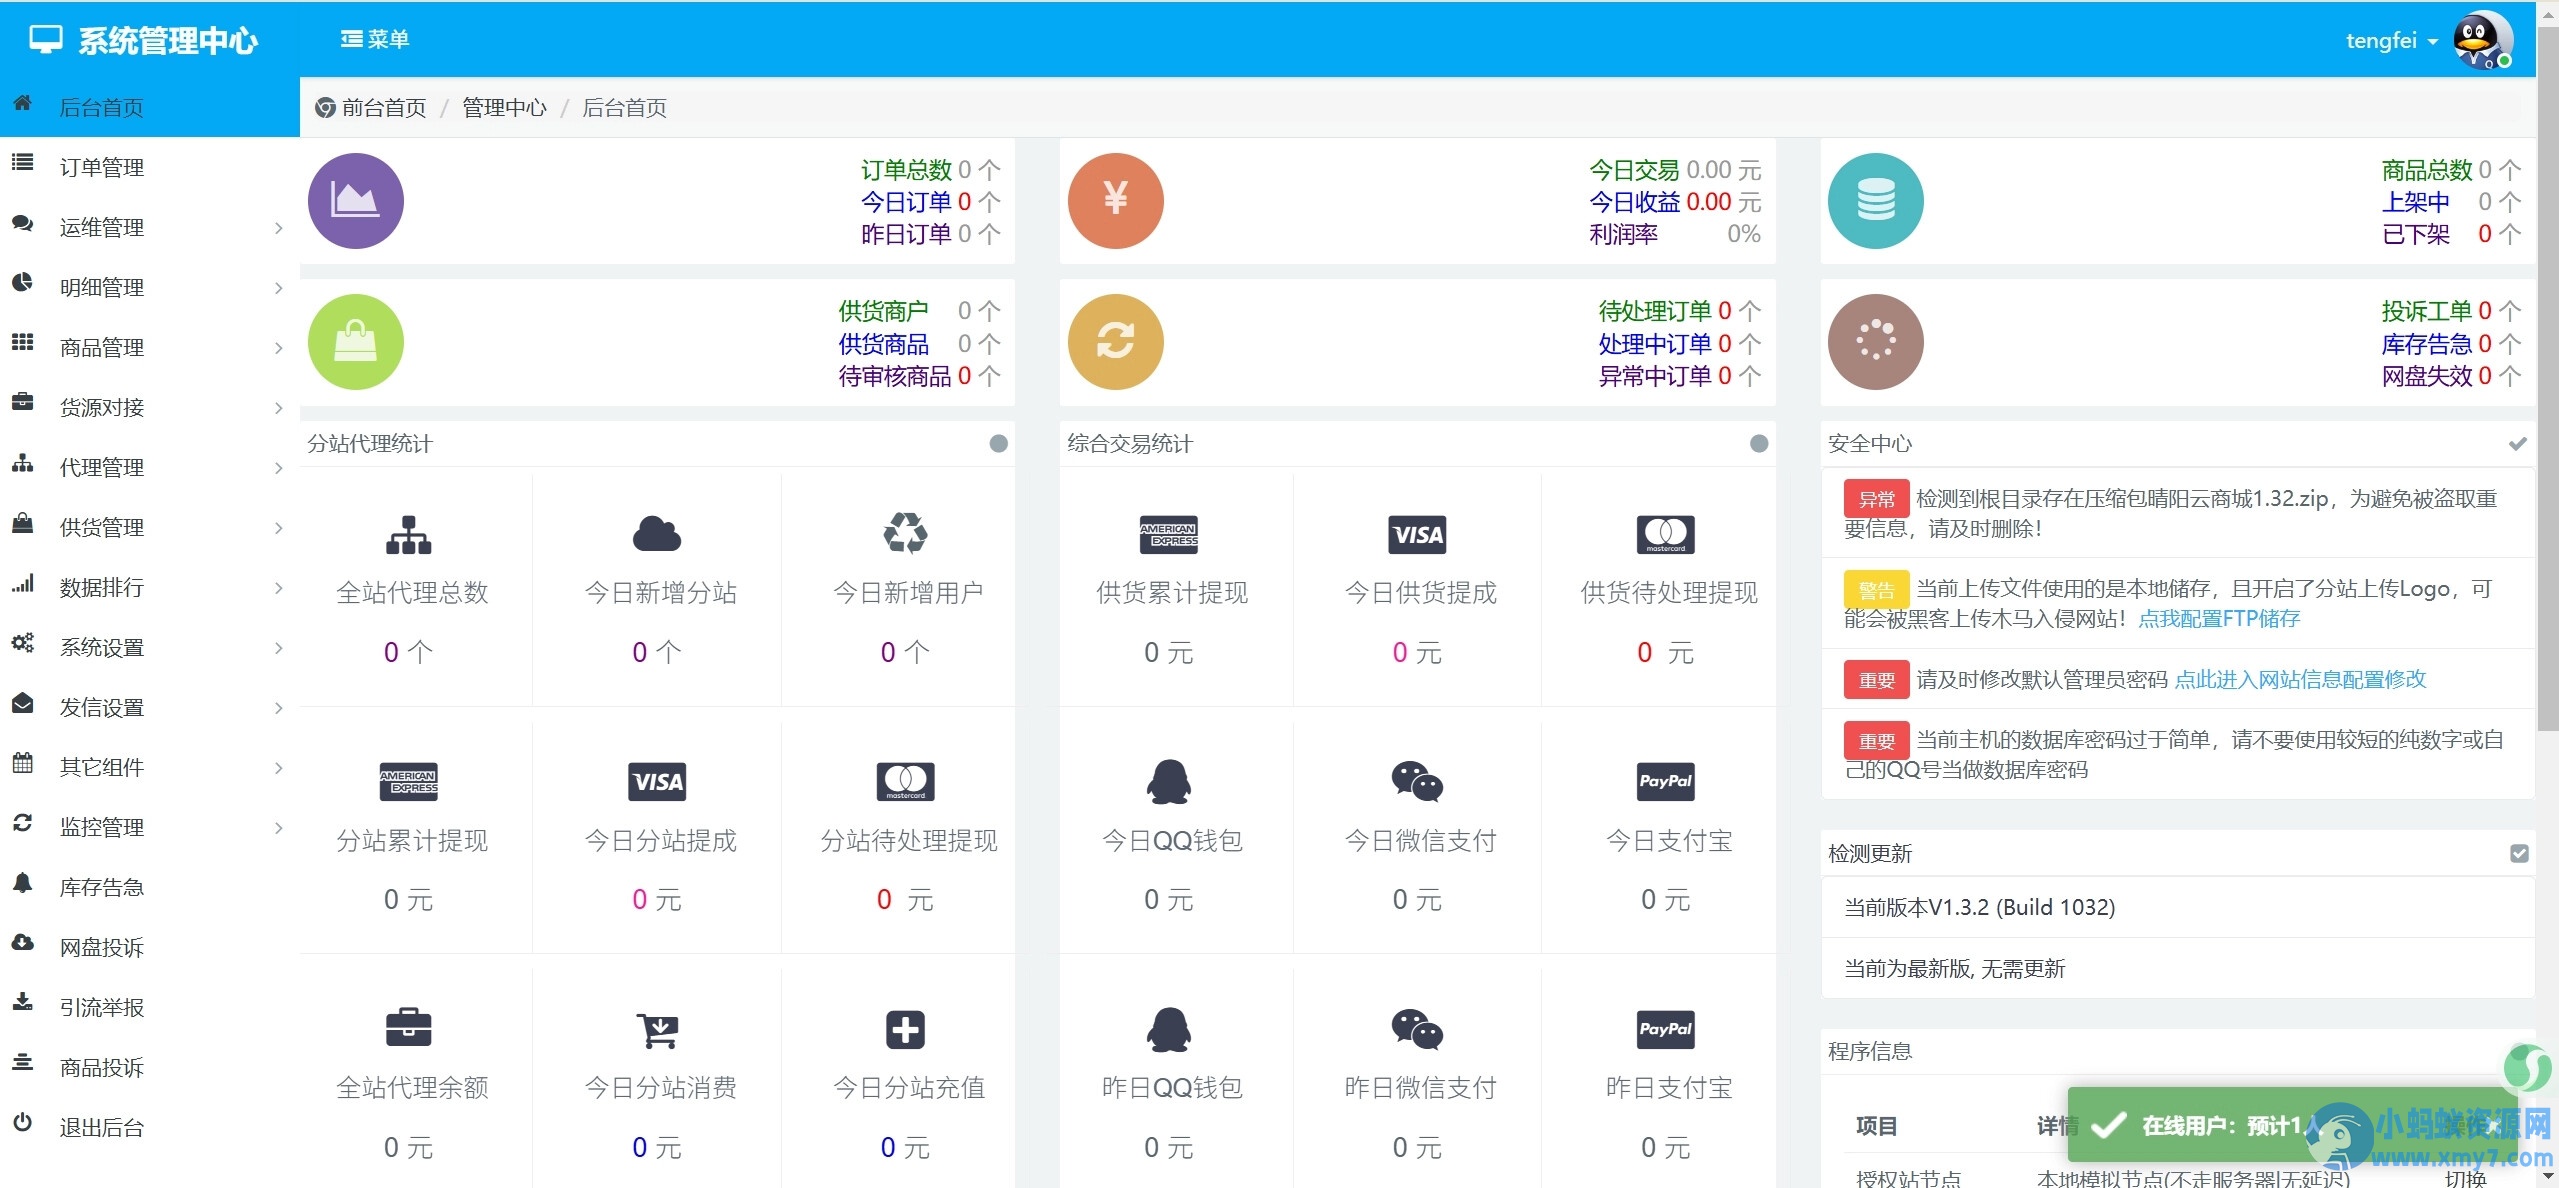Click the American Express icon above 分站累计提现

point(408,782)
